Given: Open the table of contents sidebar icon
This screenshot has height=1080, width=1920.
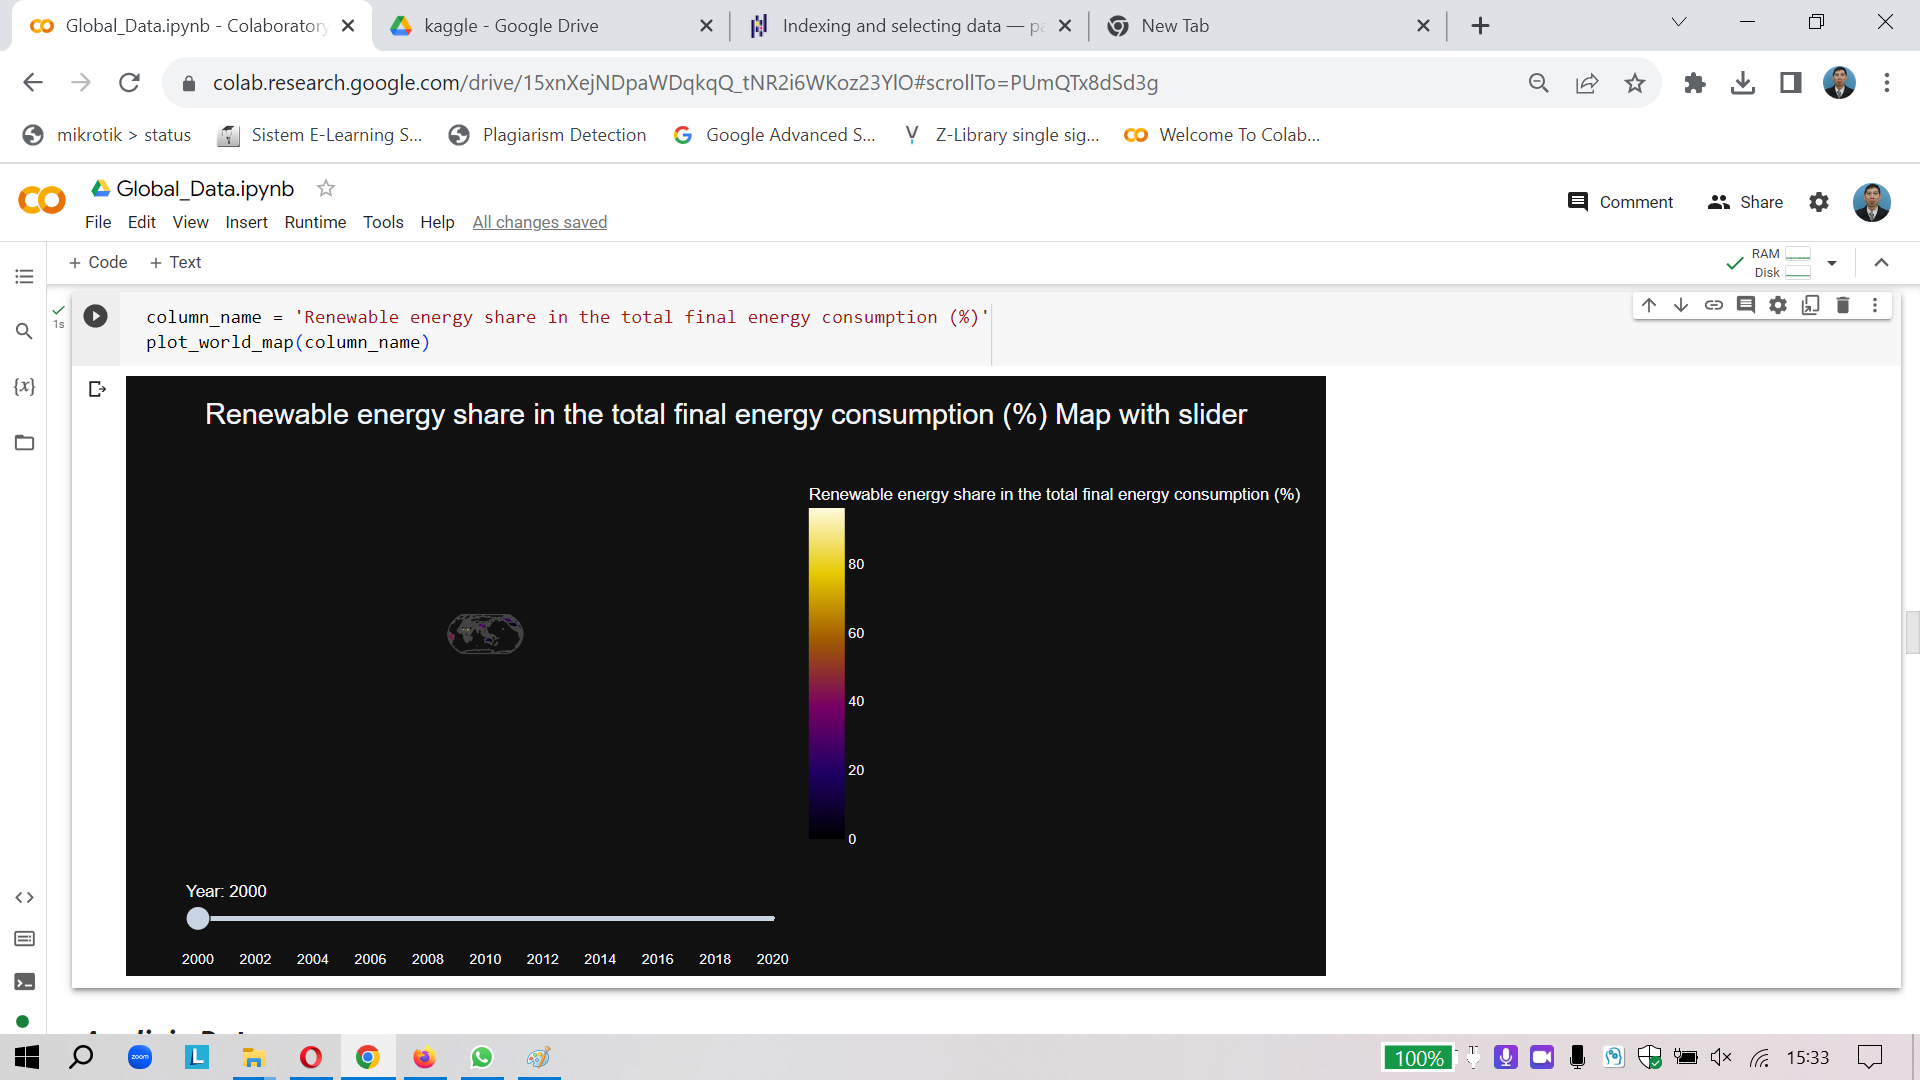Looking at the screenshot, I should (x=24, y=277).
